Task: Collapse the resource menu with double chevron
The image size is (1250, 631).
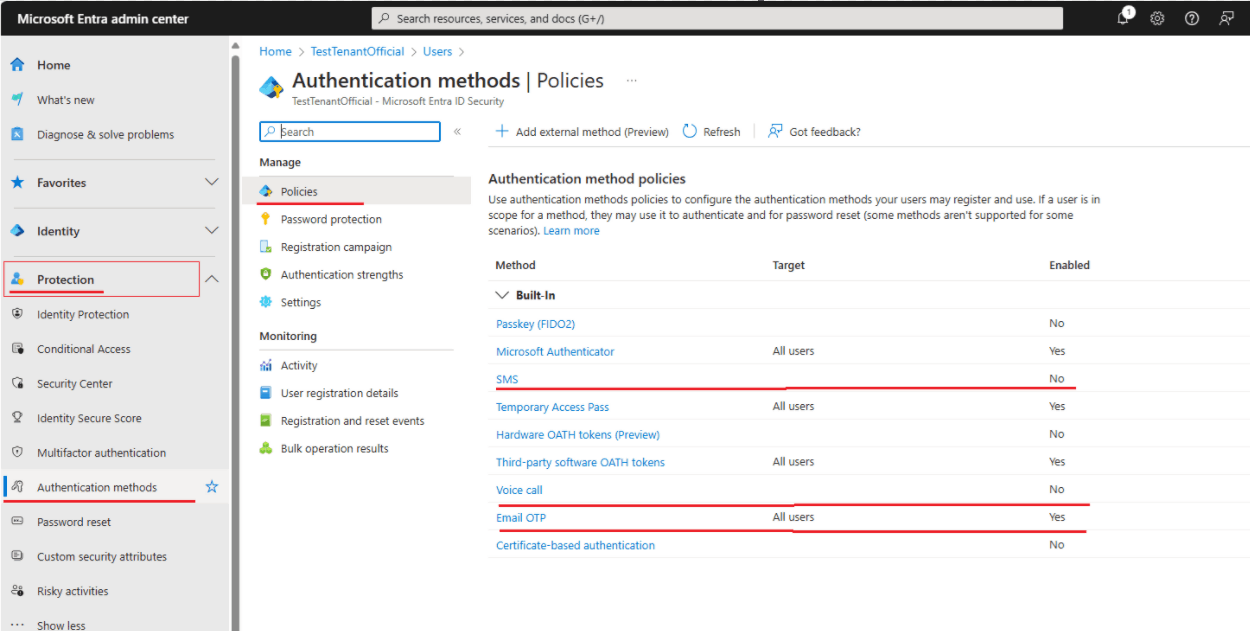Action: [457, 132]
